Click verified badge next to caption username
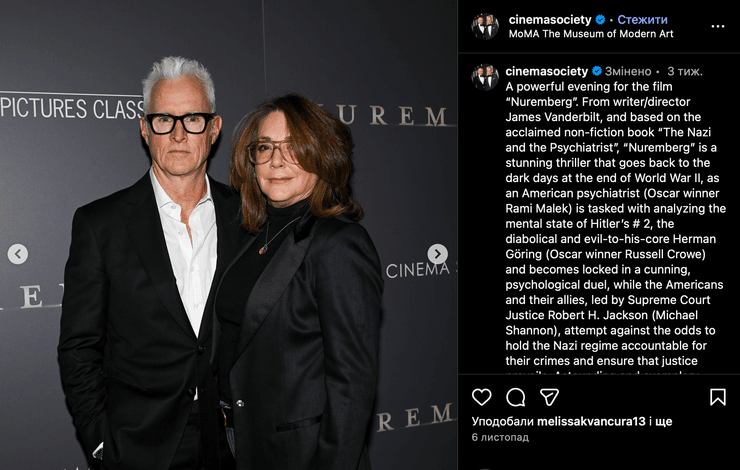The image size is (740, 470). (597, 71)
